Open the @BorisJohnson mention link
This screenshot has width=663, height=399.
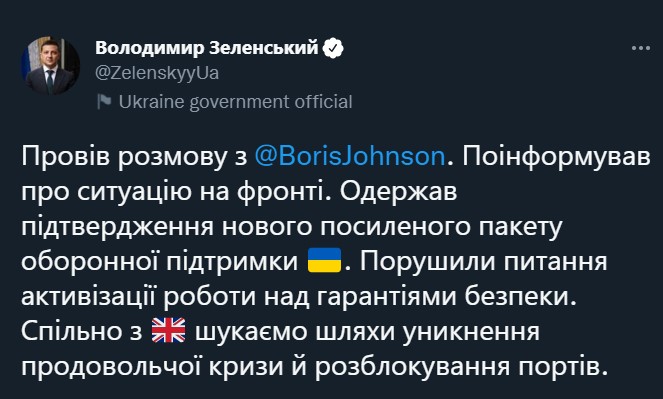350,156
